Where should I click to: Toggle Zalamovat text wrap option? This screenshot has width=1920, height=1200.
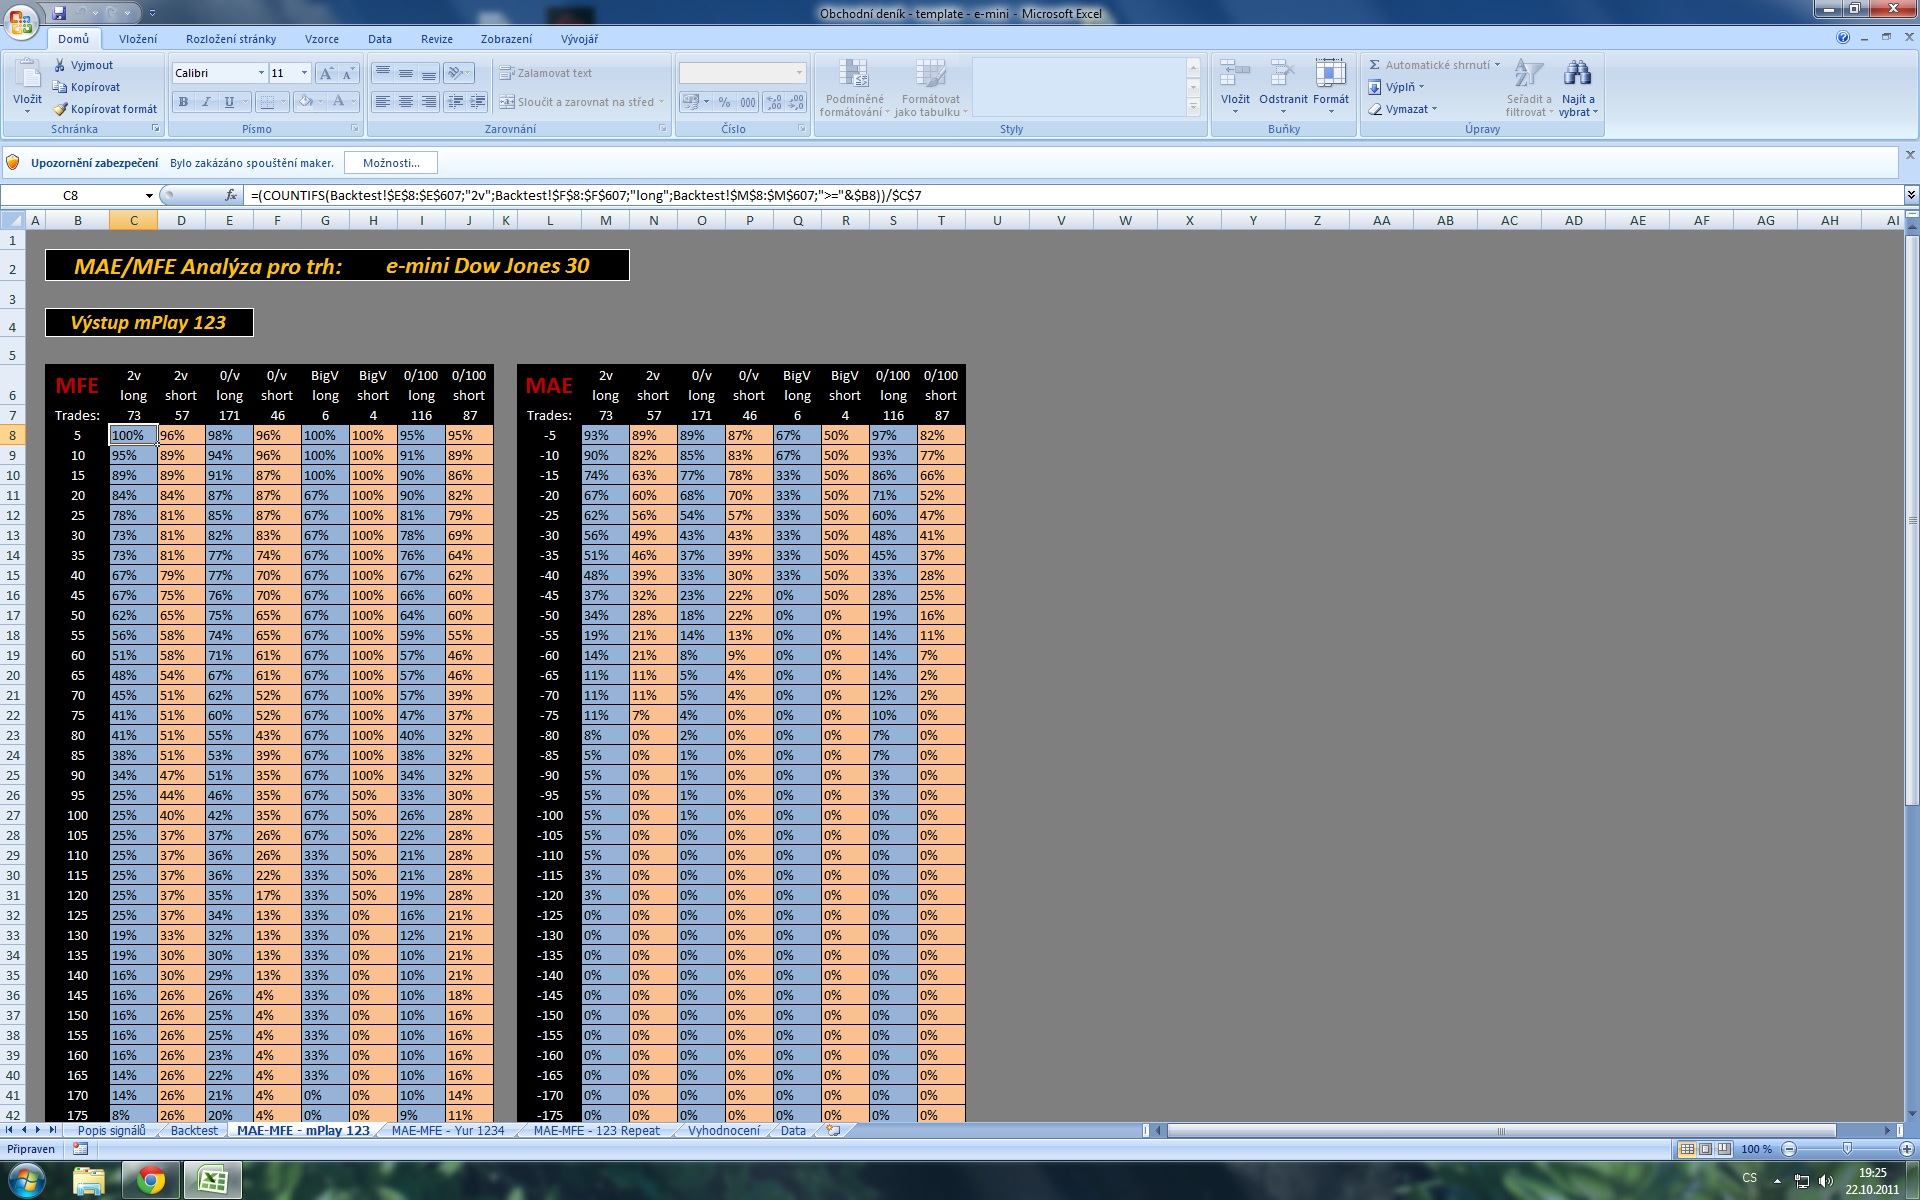pyautogui.click(x=546, y=73)
